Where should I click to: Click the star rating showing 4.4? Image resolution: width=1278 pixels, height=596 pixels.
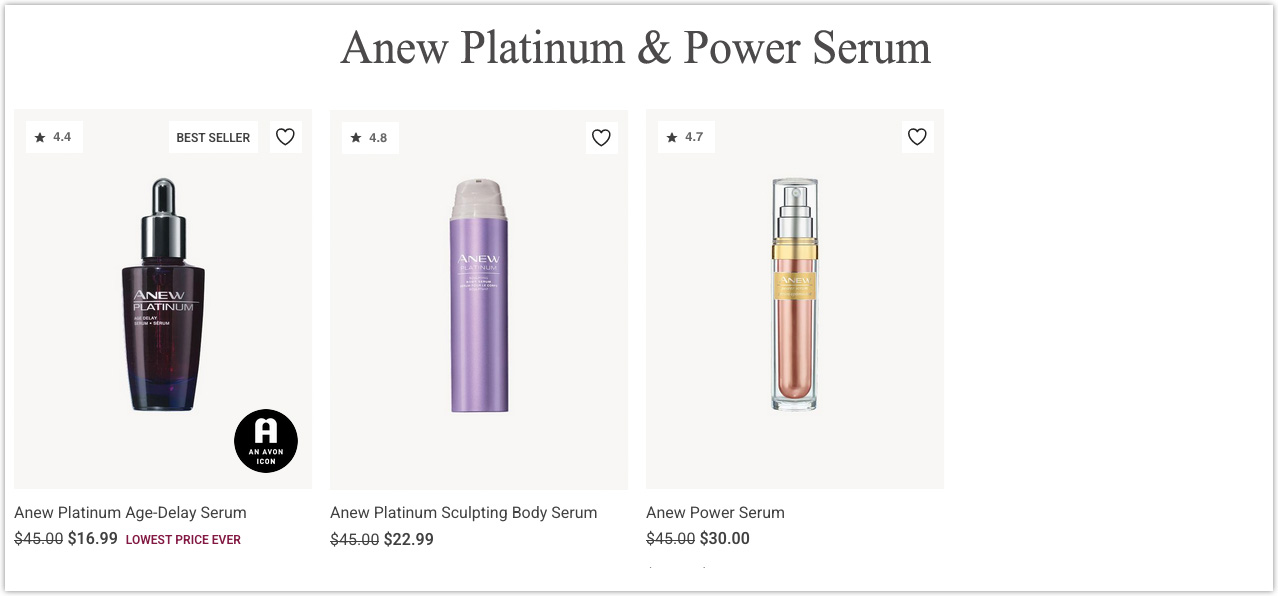(x=54, y=137)
